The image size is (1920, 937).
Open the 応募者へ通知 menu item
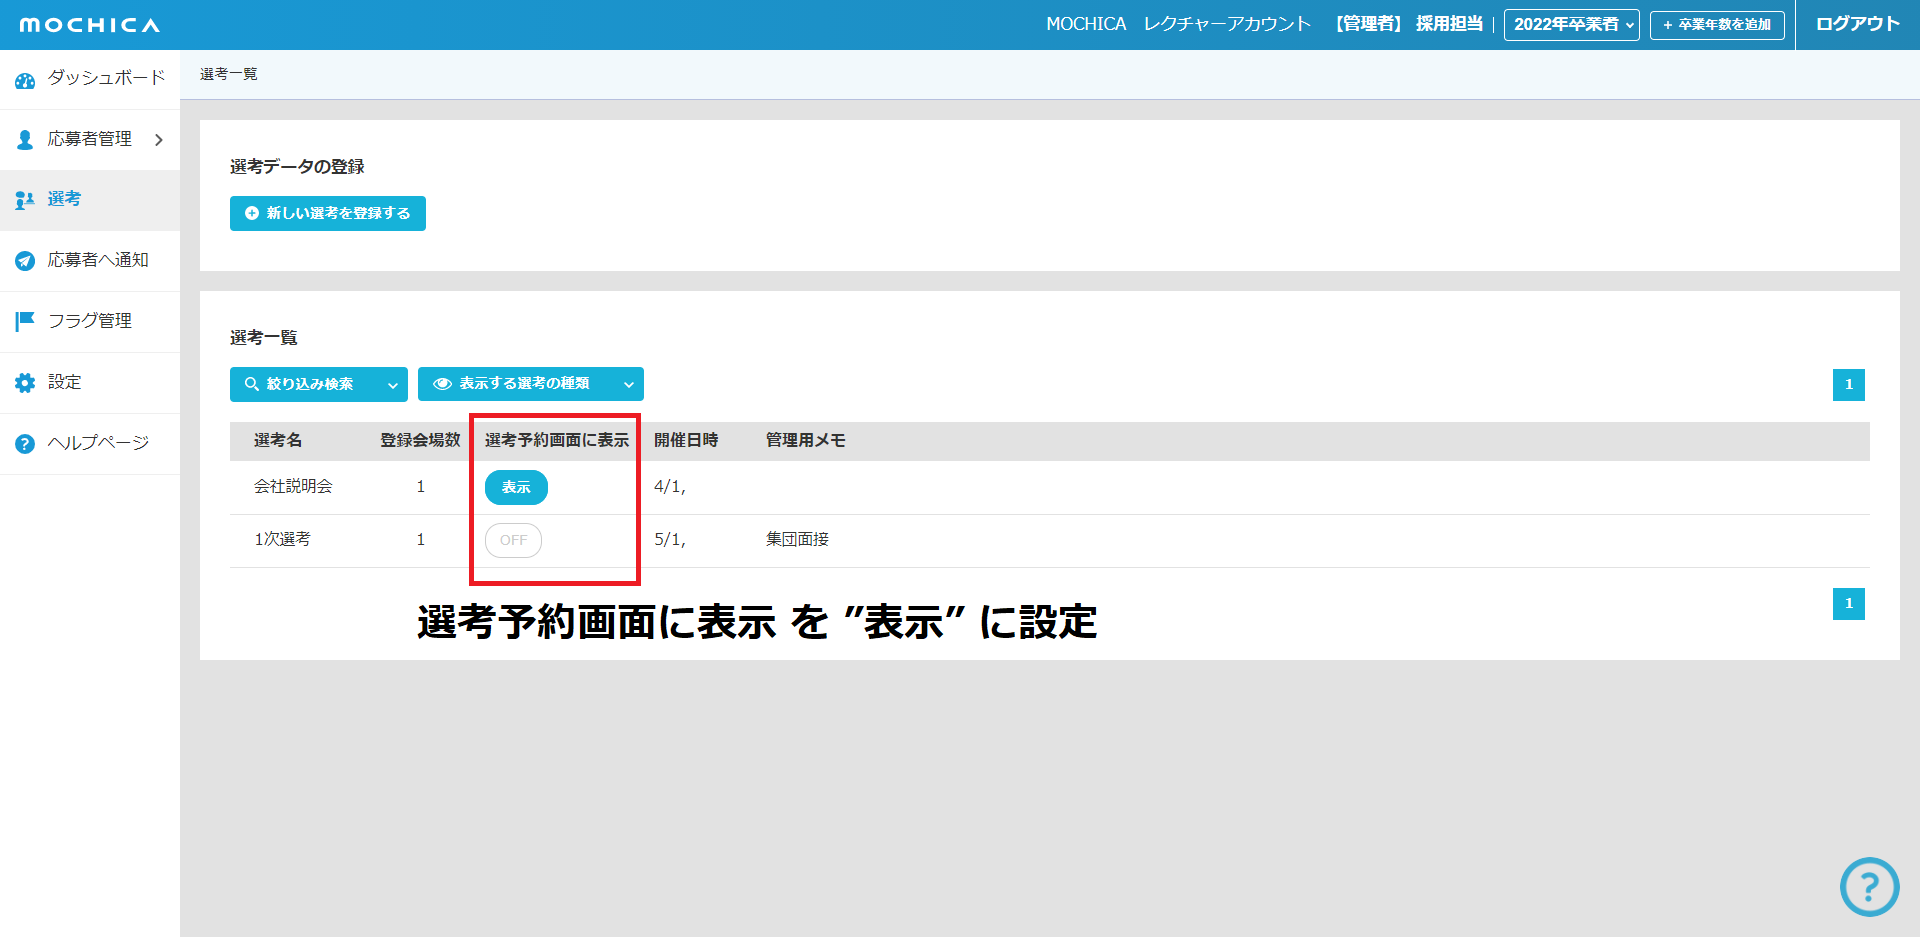tap(98, 260)
